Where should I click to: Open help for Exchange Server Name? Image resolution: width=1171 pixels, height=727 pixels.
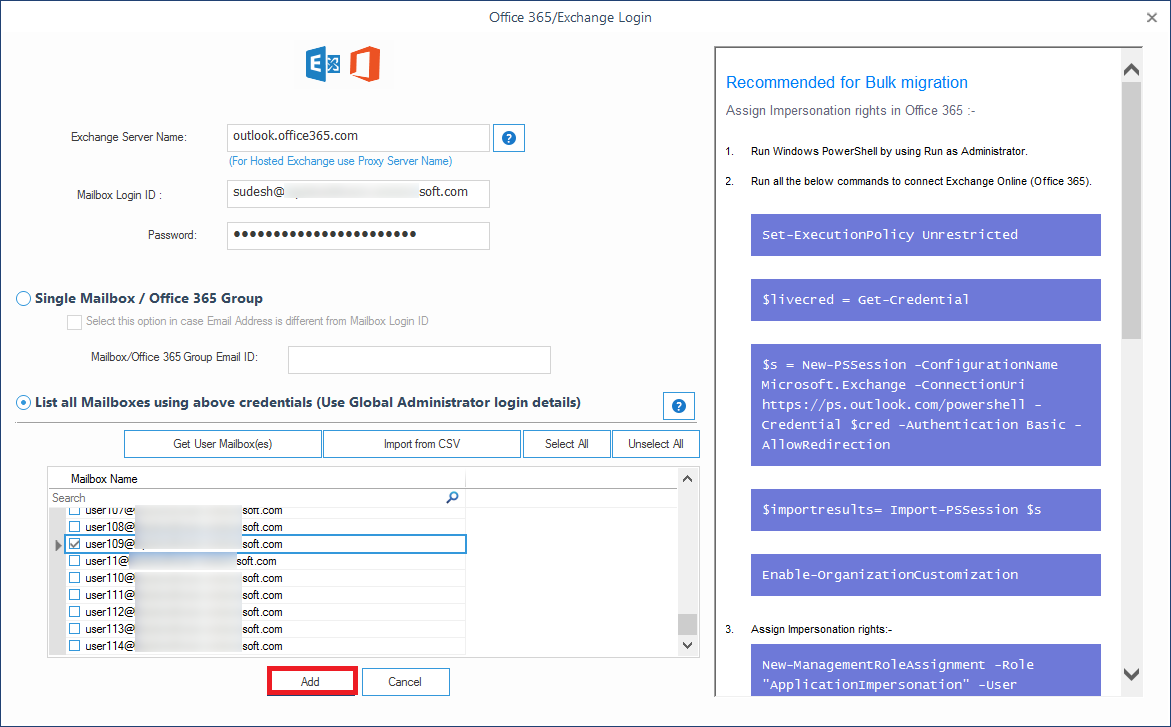click(x=509, y=138)
